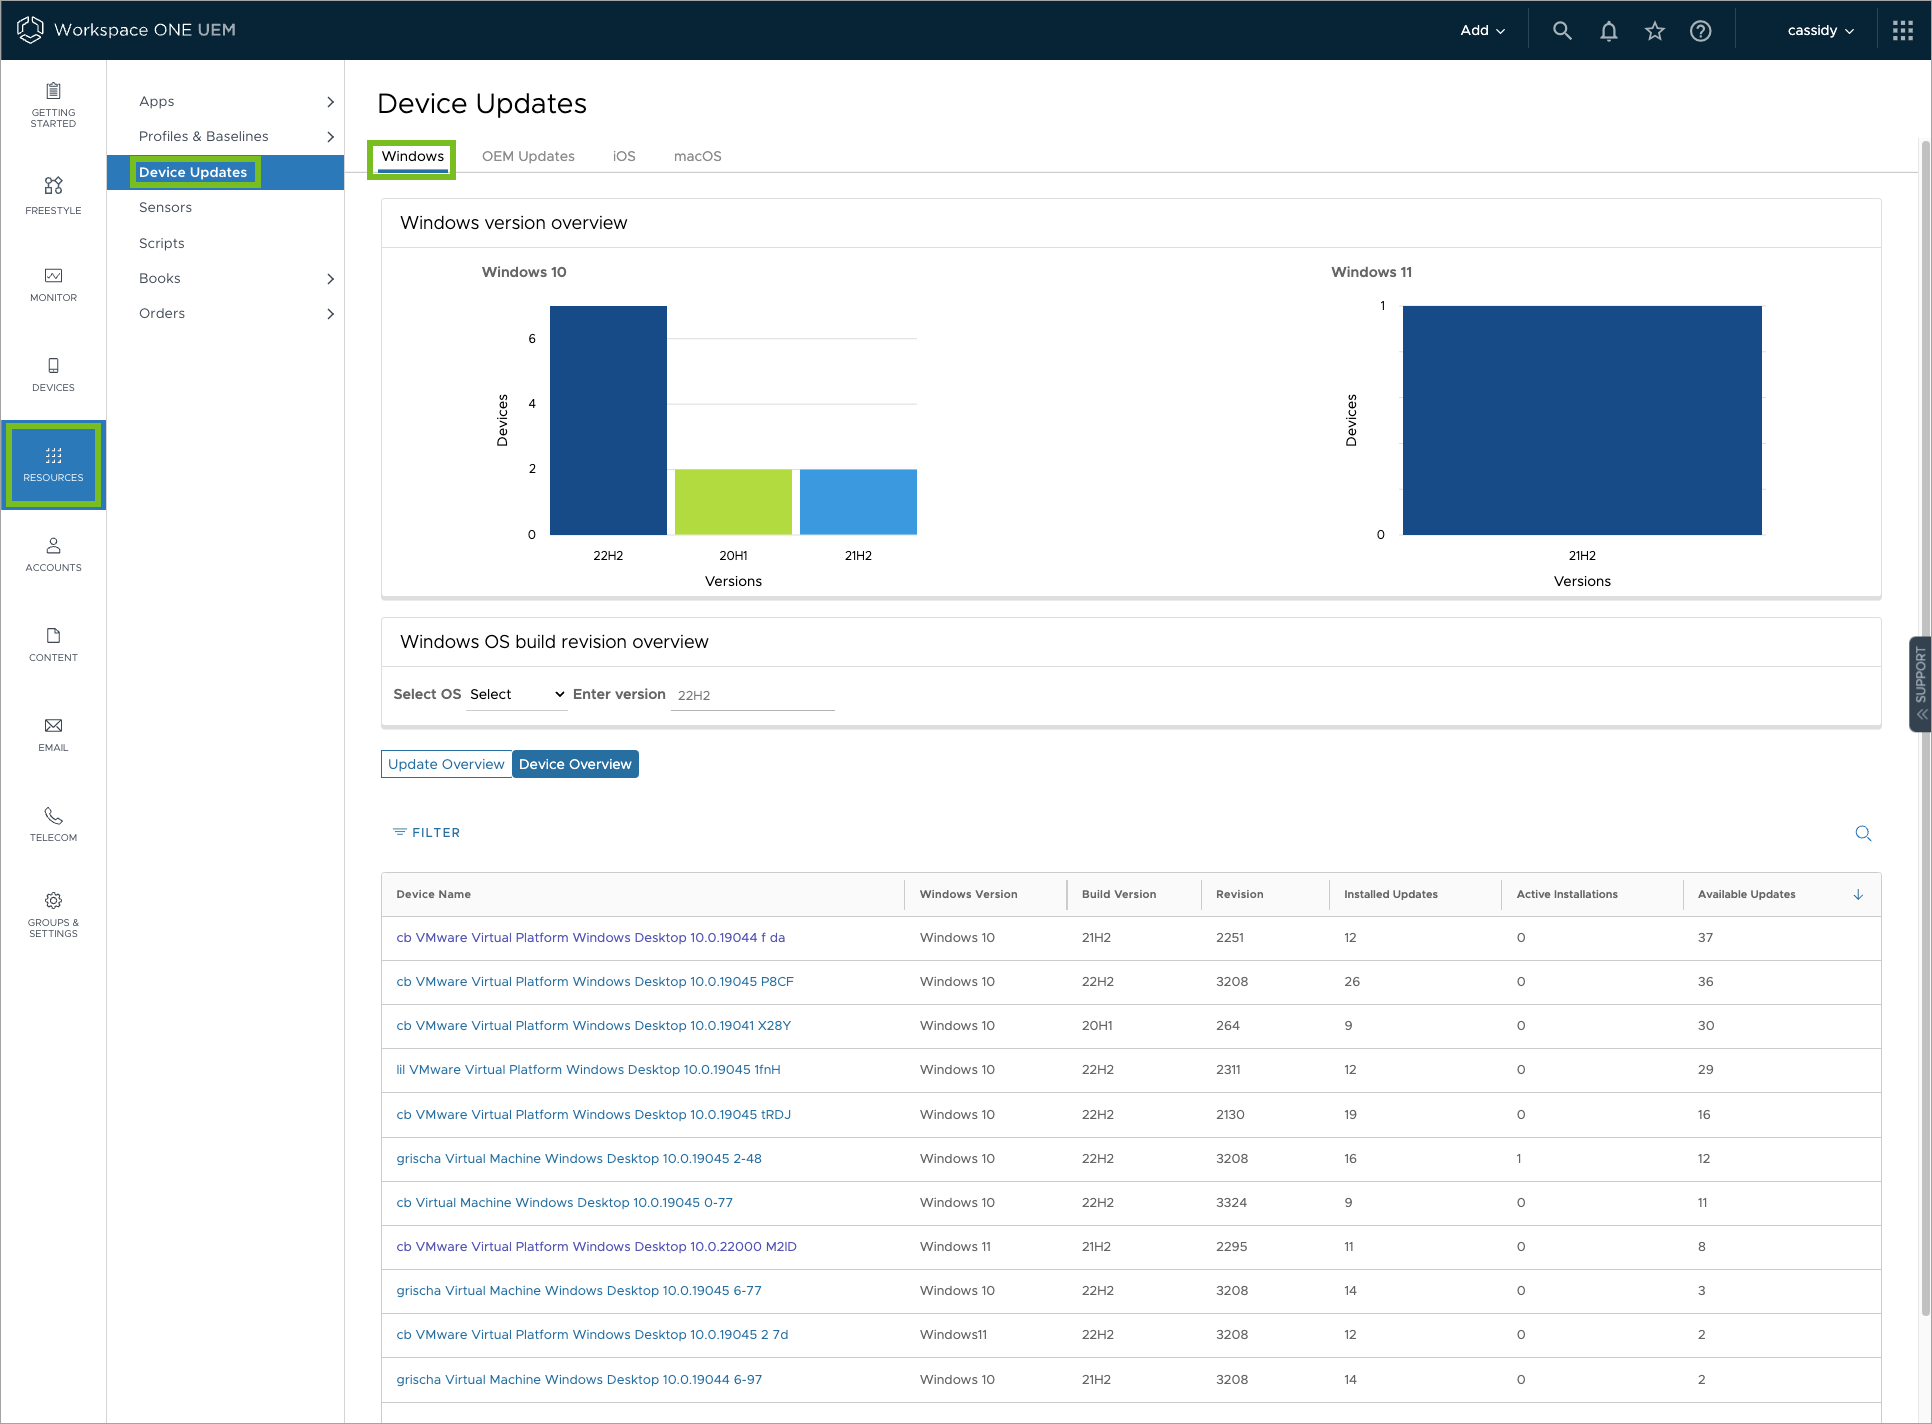Open the Select OS dropdown
This screenshot has height=1424, width=1932.
click(x=517, y=694)
